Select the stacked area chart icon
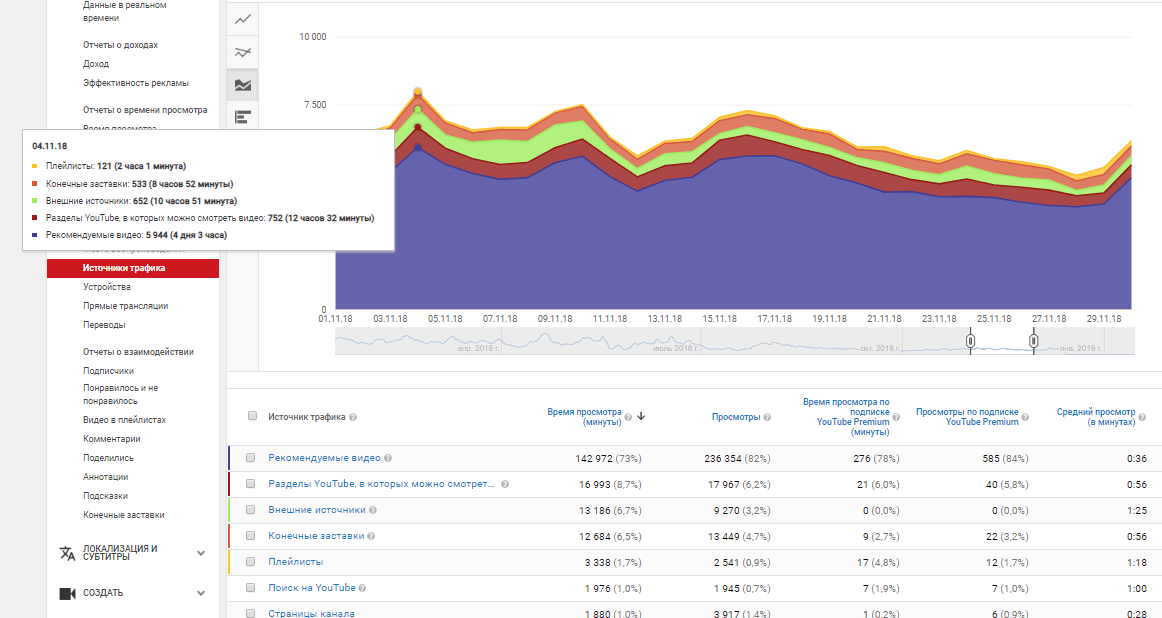This screenshot has height=618, width=1162. click(243, 85)
